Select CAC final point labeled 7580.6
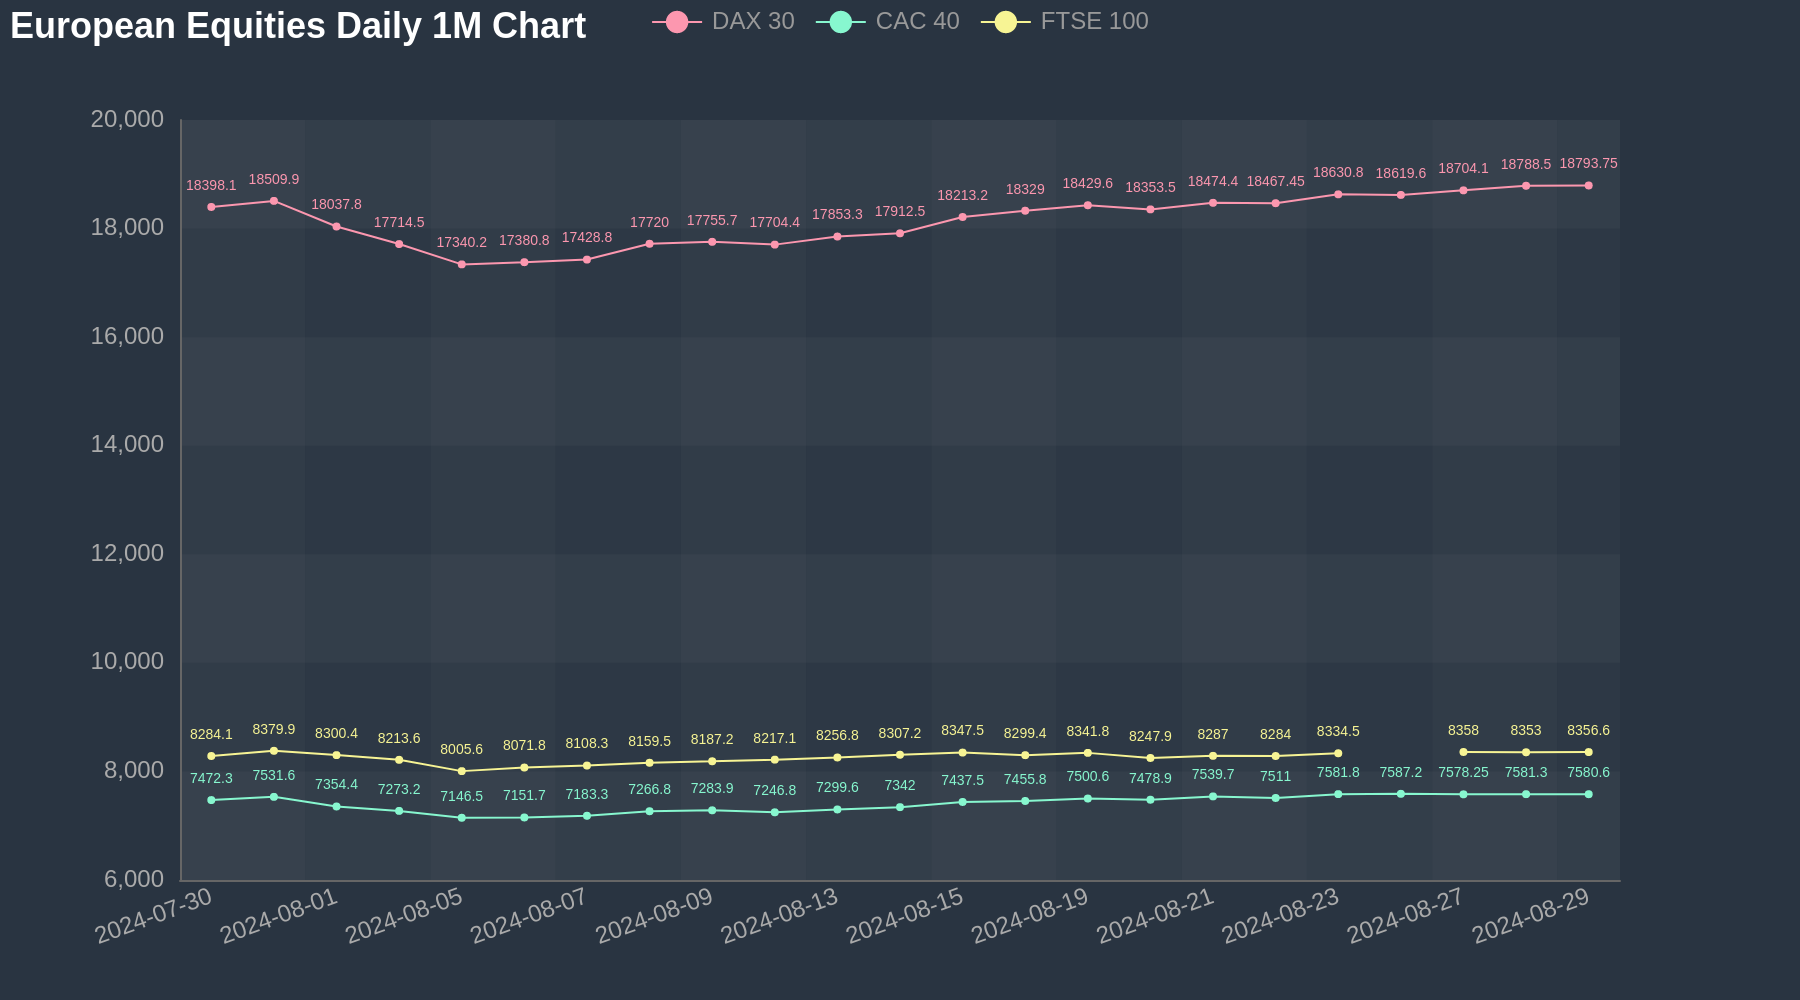 coord(1588,794)
